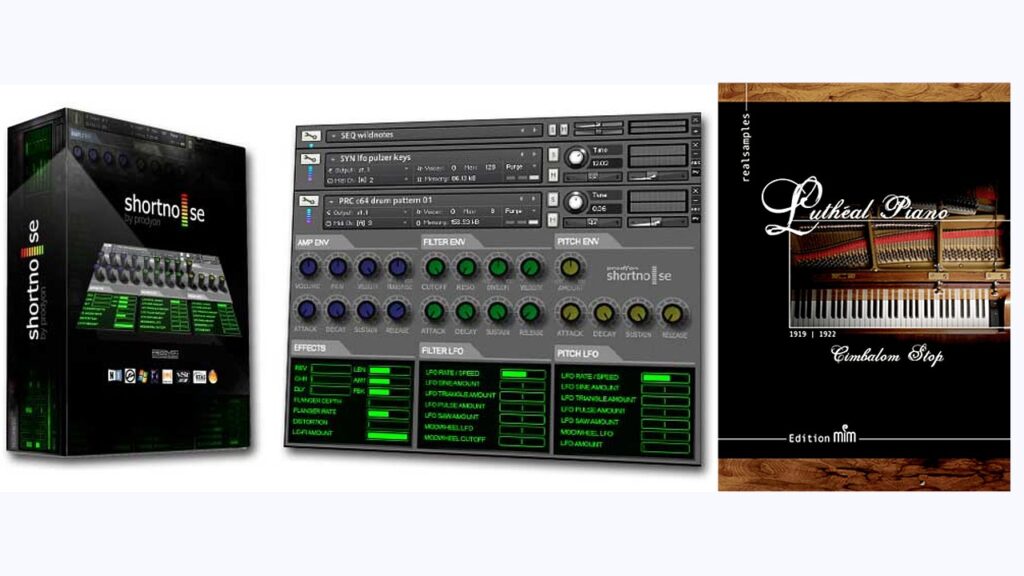This screenshot has width=1024, height=576.
Task: Mute the SEQ wildnotes instrument
Action: coord(564,129)
